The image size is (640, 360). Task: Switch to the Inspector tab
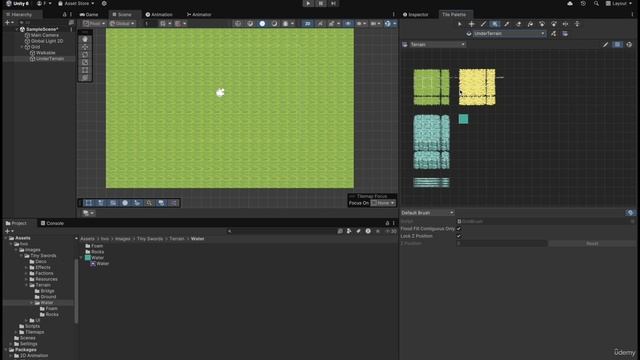click(x=416, y=14)
